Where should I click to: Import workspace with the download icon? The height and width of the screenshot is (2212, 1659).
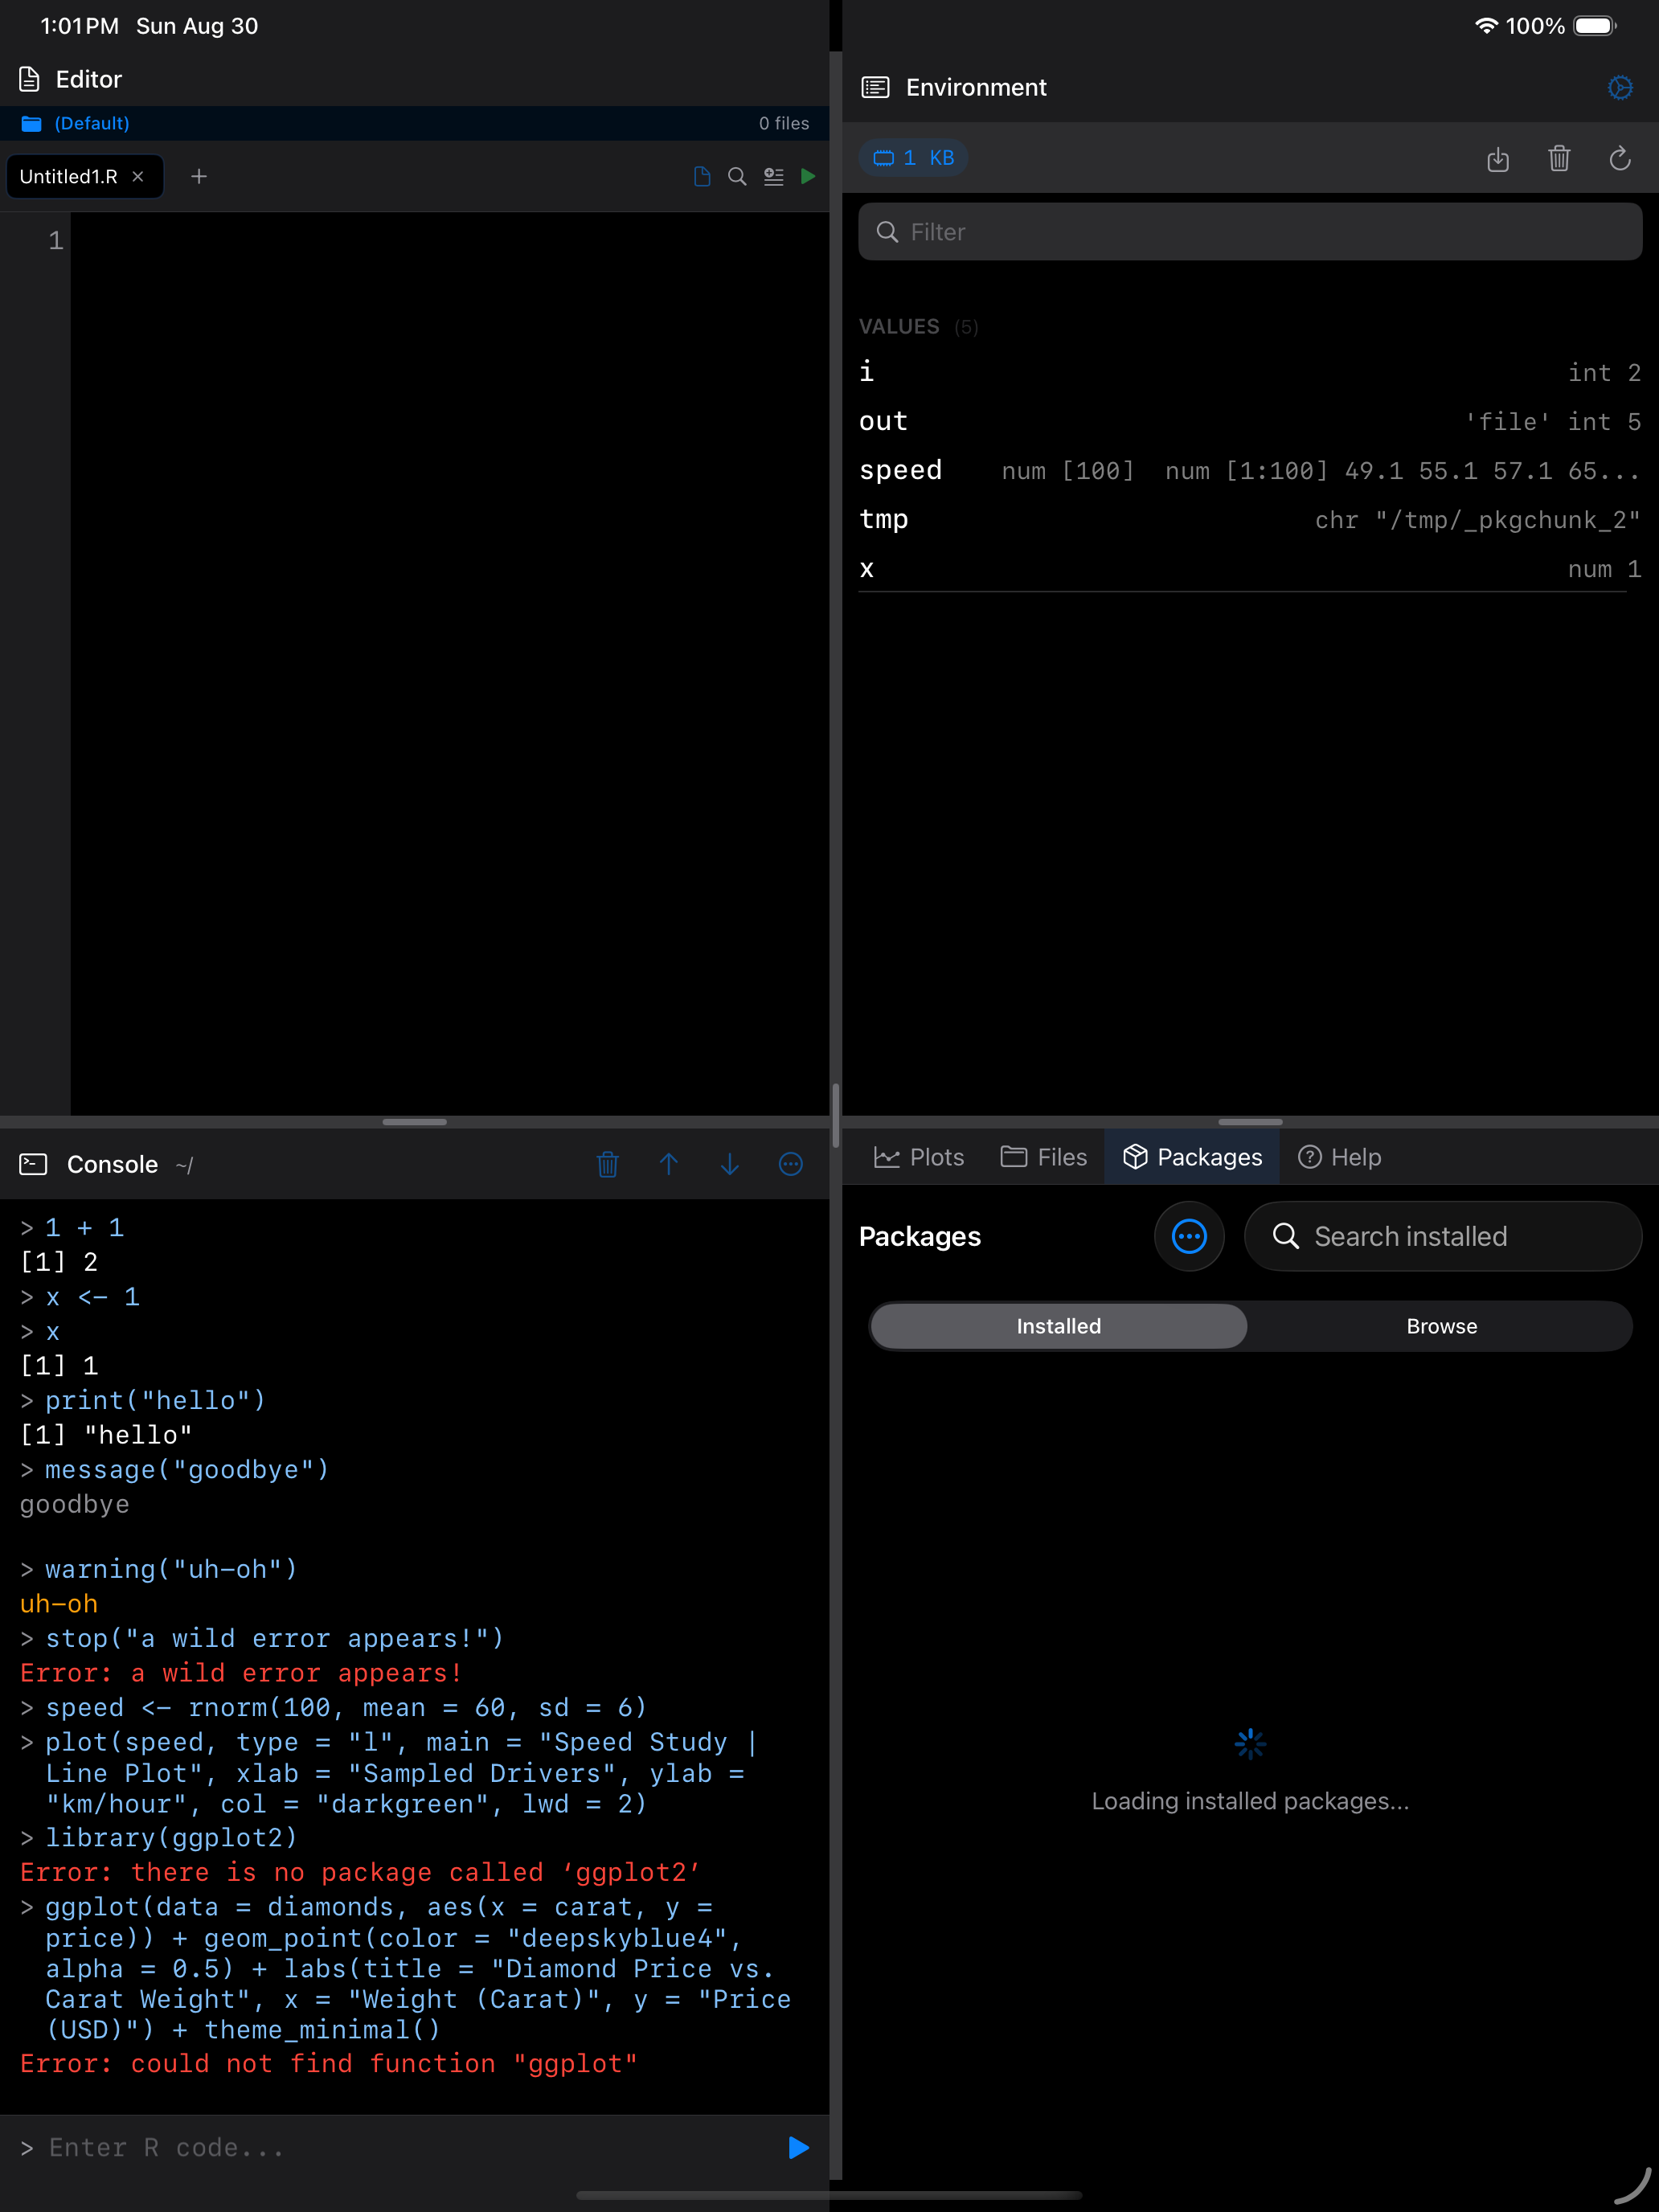click(x=1497, y=158)
